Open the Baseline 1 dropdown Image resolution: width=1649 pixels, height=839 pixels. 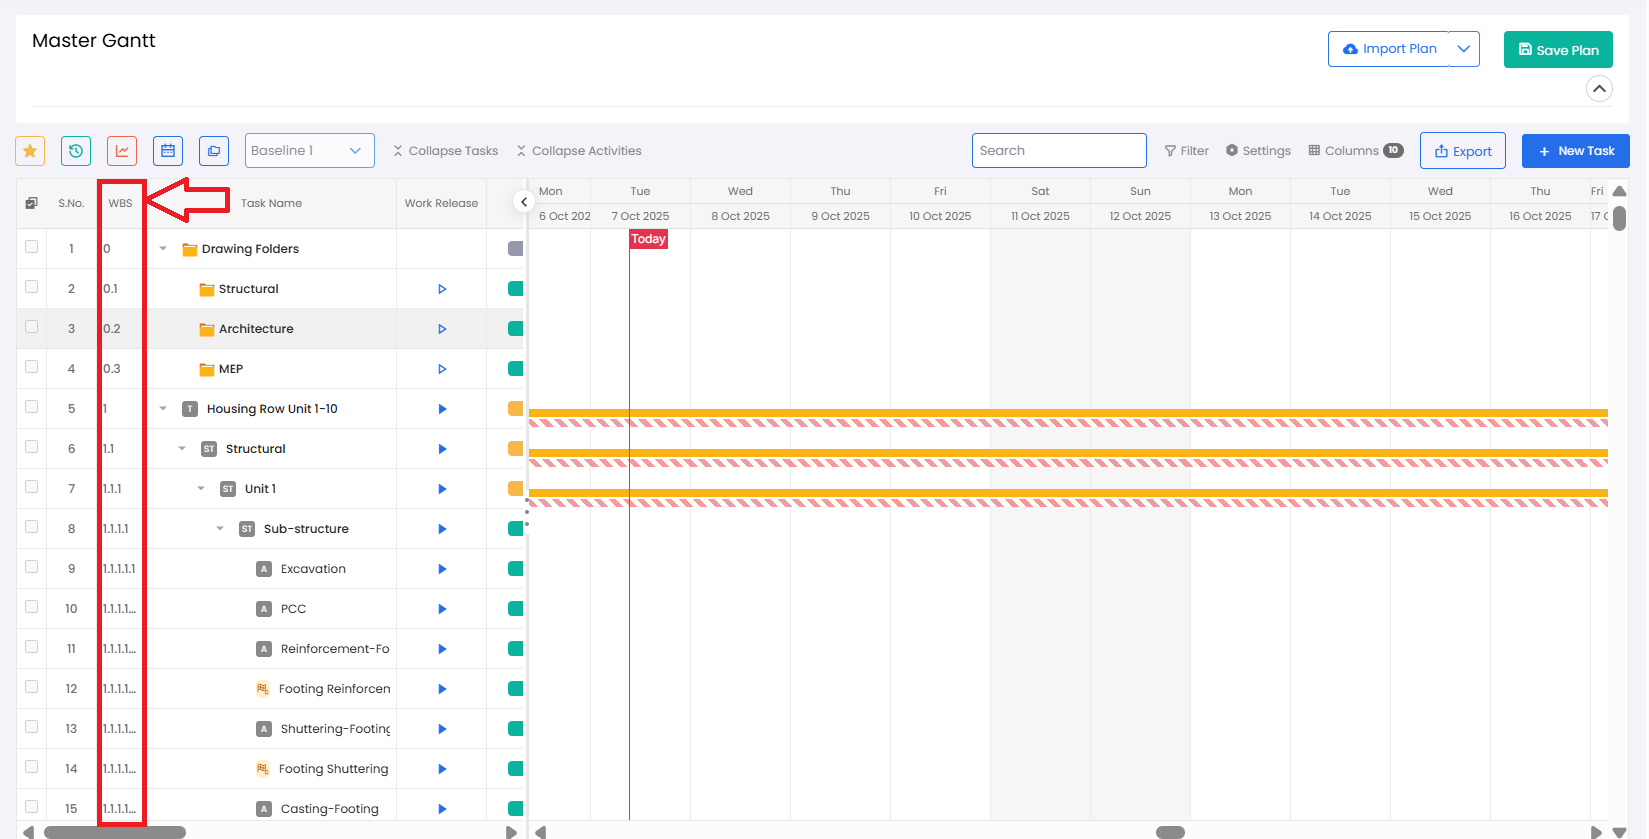point(309,151)
